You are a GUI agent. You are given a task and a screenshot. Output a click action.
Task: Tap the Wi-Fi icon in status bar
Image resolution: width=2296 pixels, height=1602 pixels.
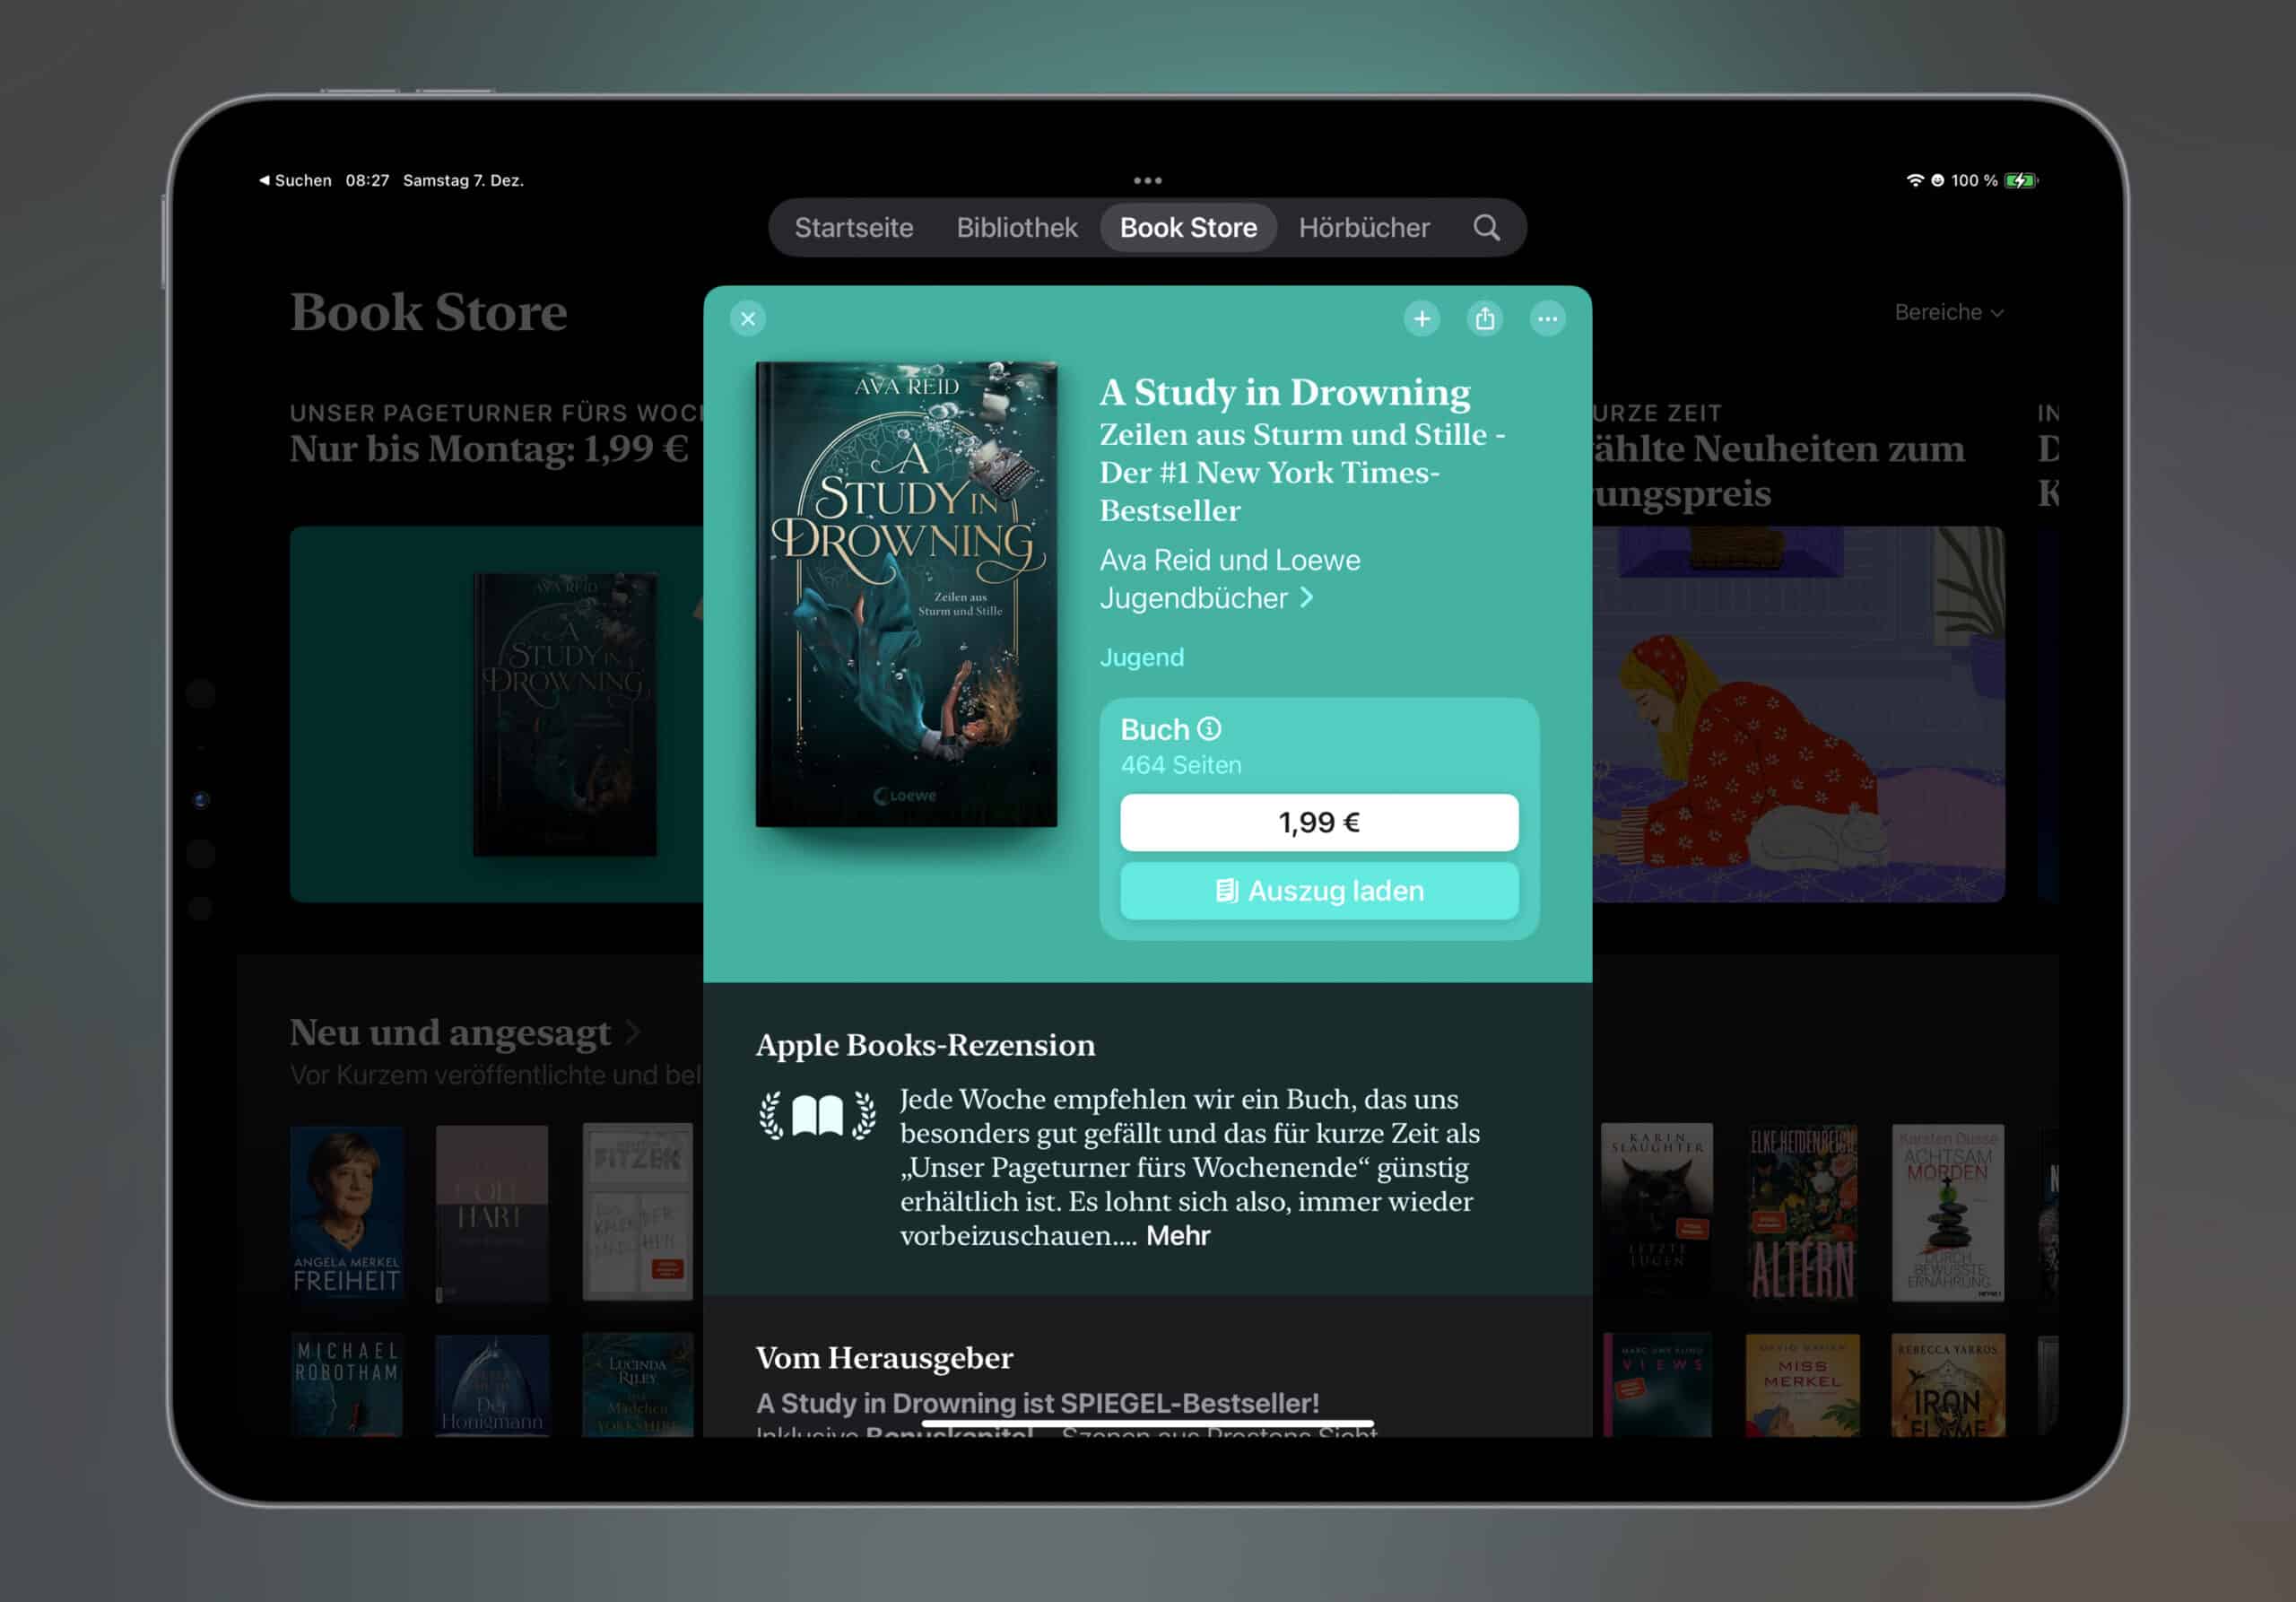pyautogui.click(x=1915, y=181)
